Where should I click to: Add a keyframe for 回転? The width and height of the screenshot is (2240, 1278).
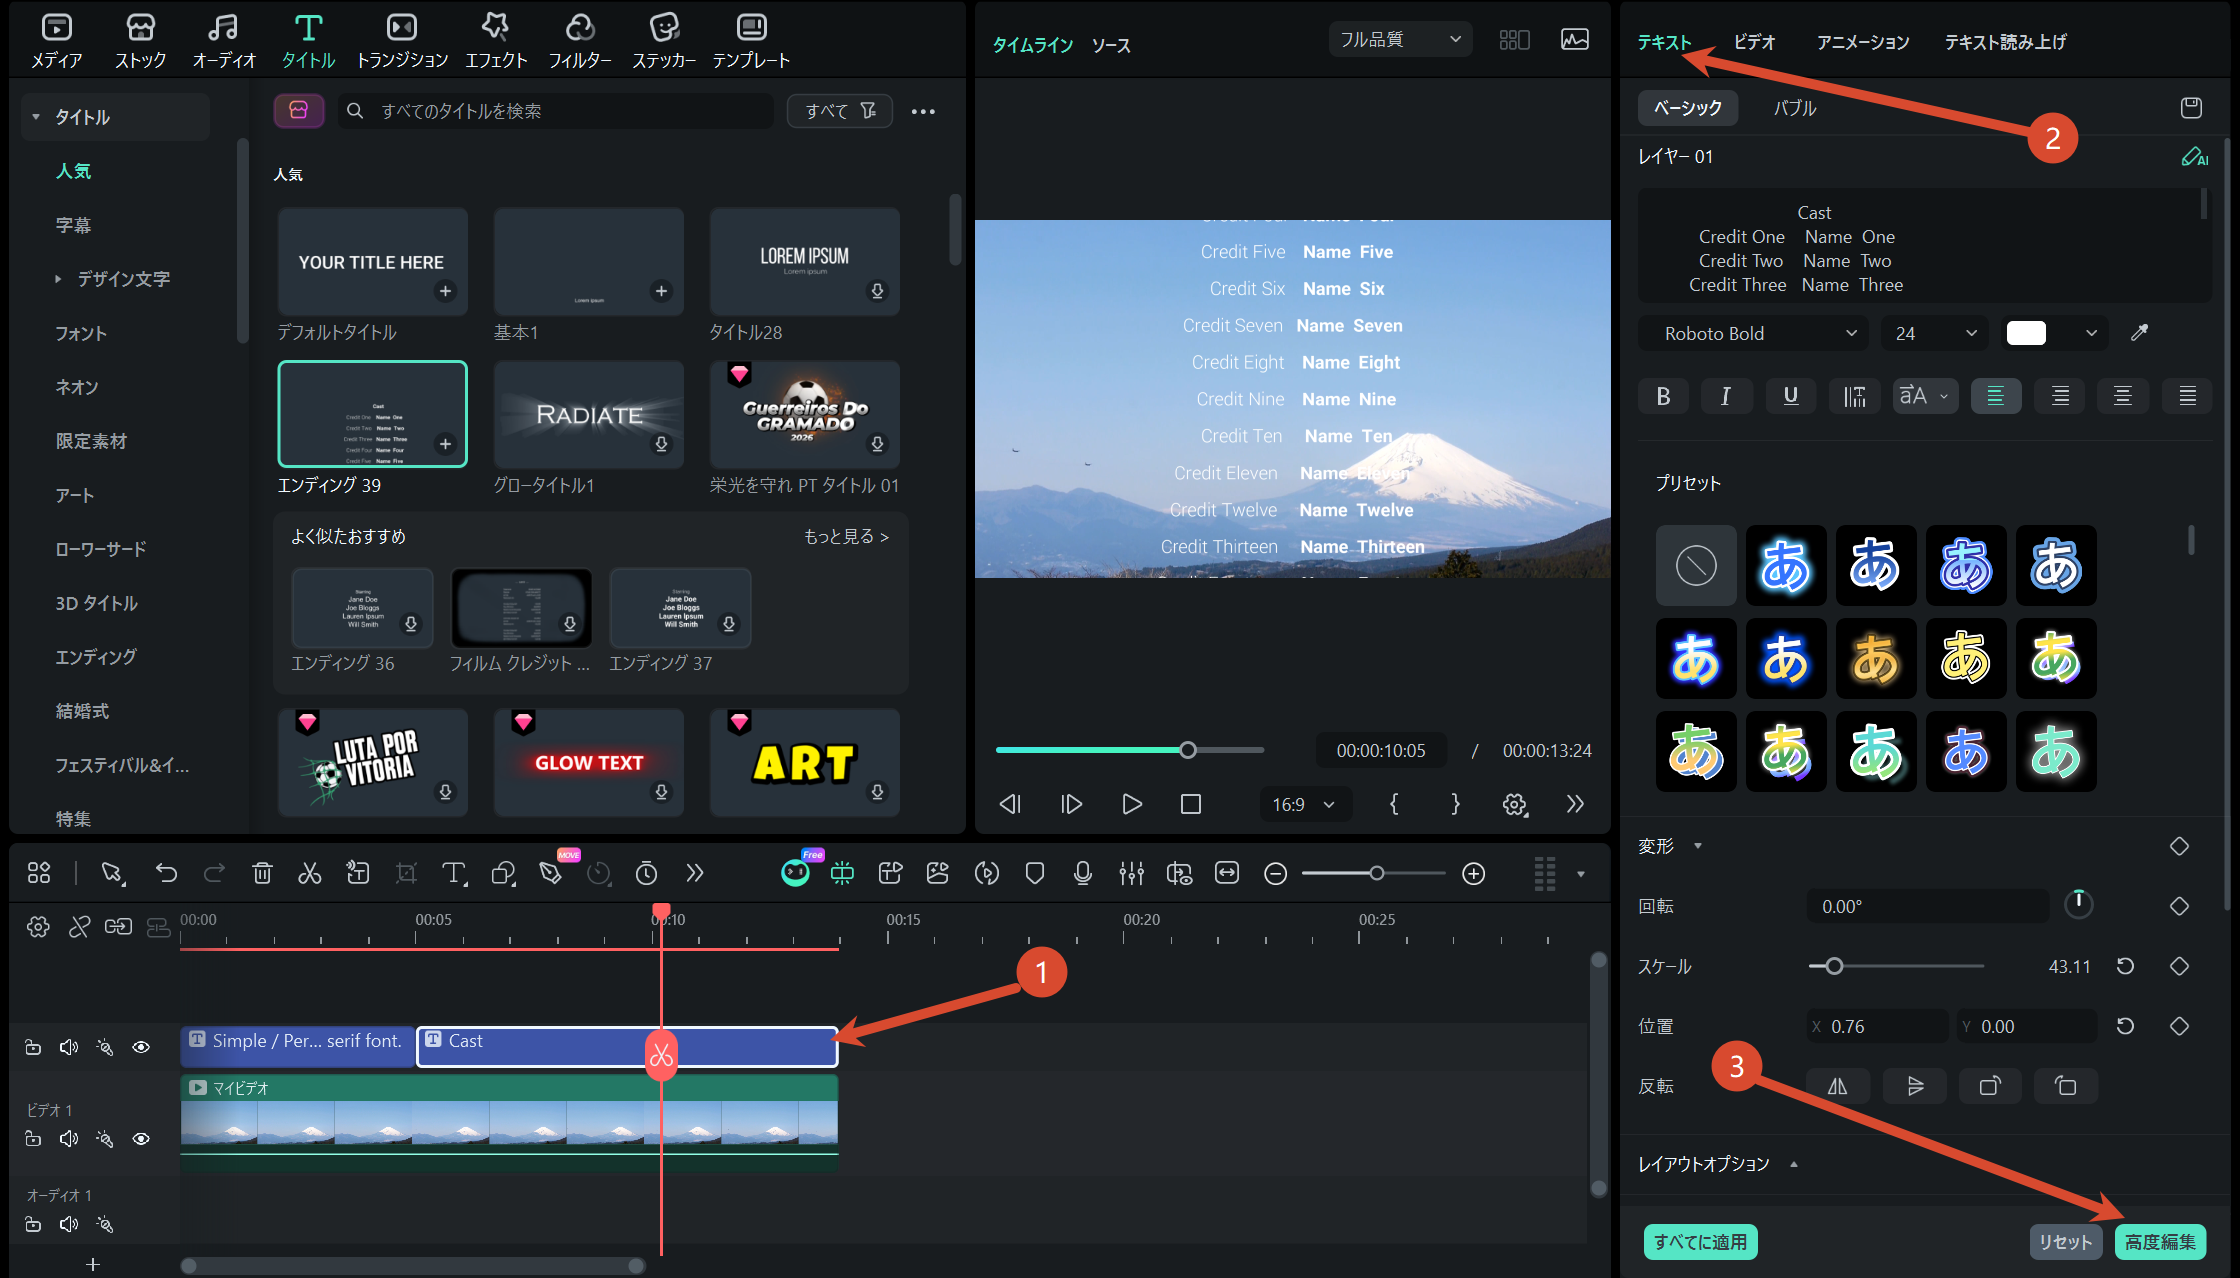click(2180, 906)
